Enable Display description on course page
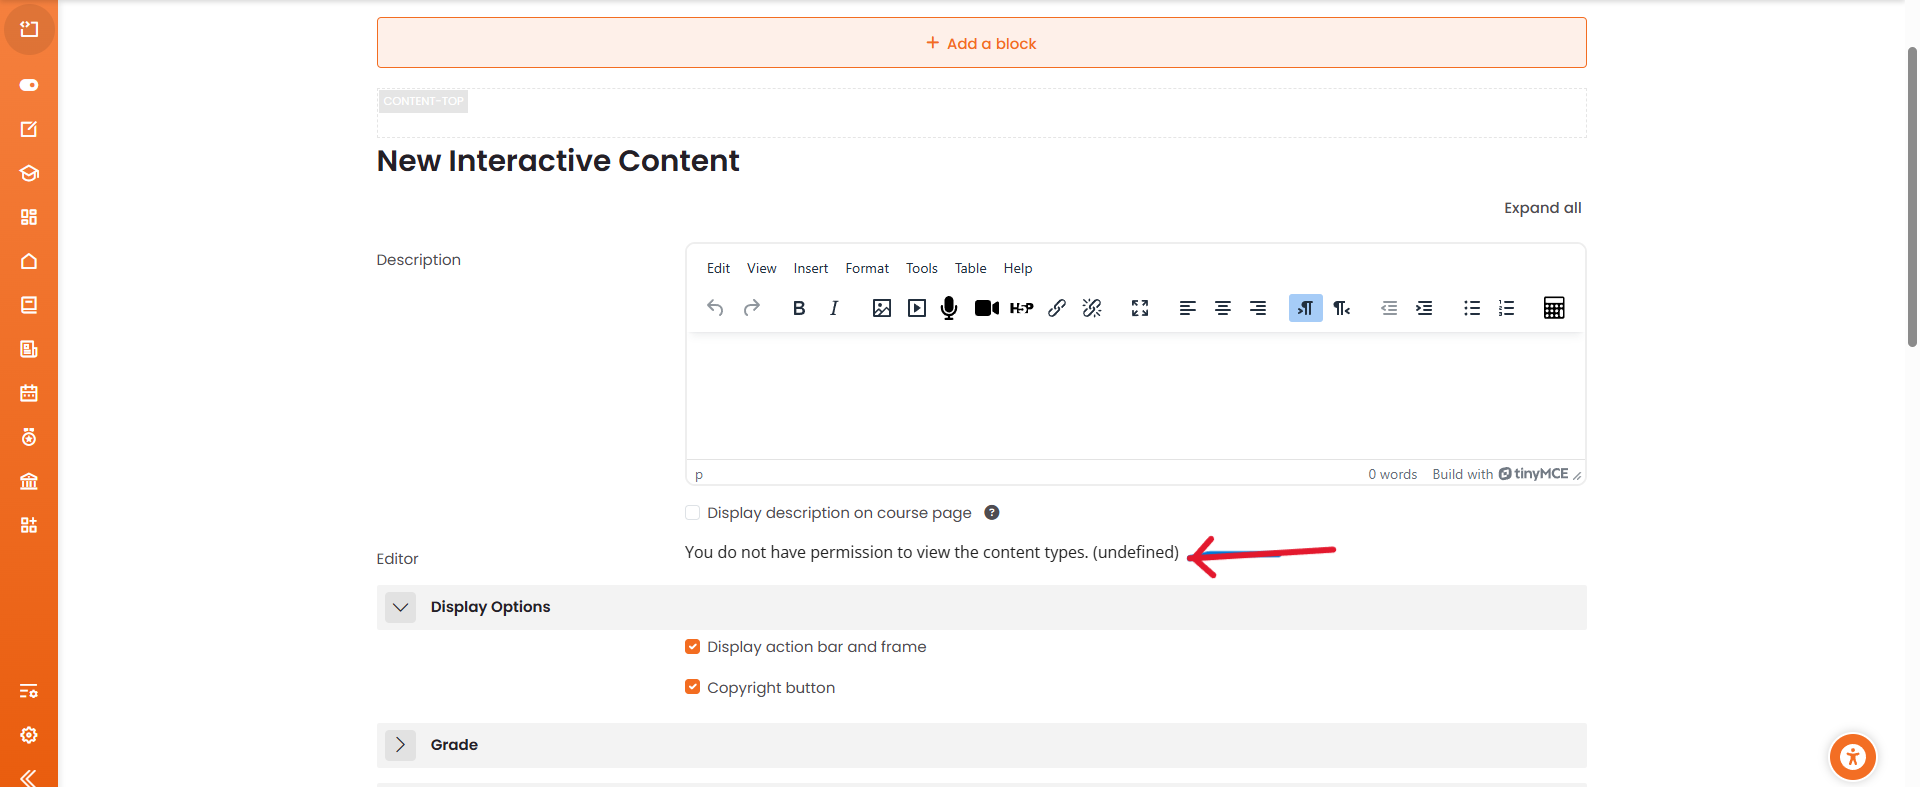Viewport: 1920px width, 787px height. (692, 513)
